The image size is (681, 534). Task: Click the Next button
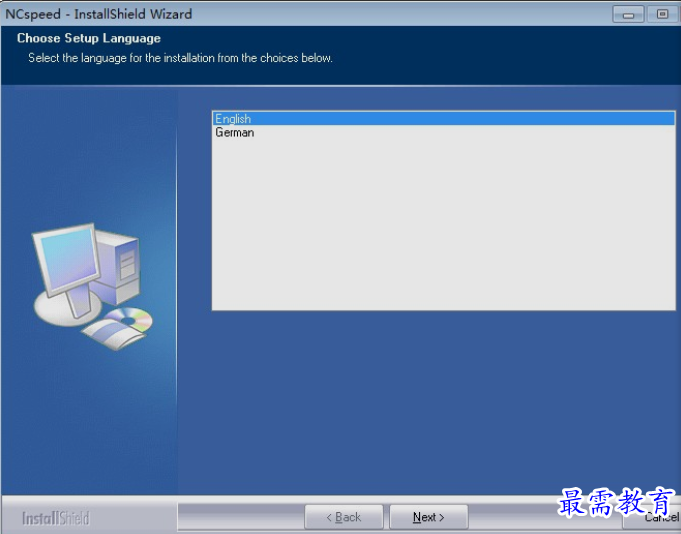(x=429, y=517)
